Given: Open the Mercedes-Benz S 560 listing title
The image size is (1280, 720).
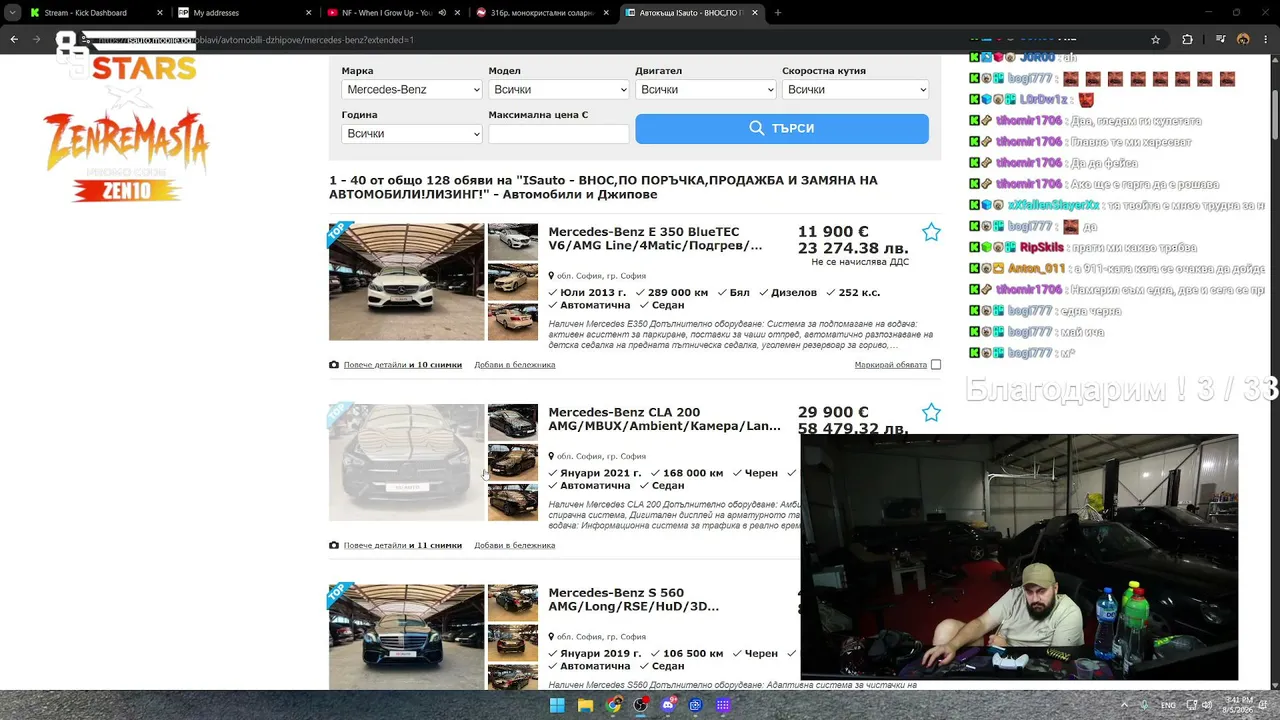Looking at the screenshot, I should click(x=634, y=600).
